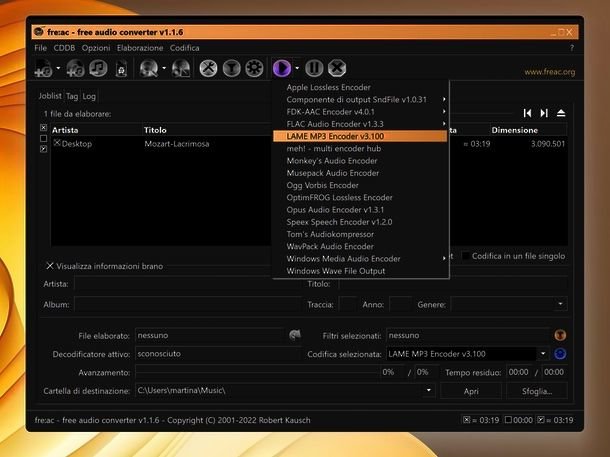The width and height of the screenshot is (610, 457).
Task: Open general settings wrench icon
Action: pos(209,68)
